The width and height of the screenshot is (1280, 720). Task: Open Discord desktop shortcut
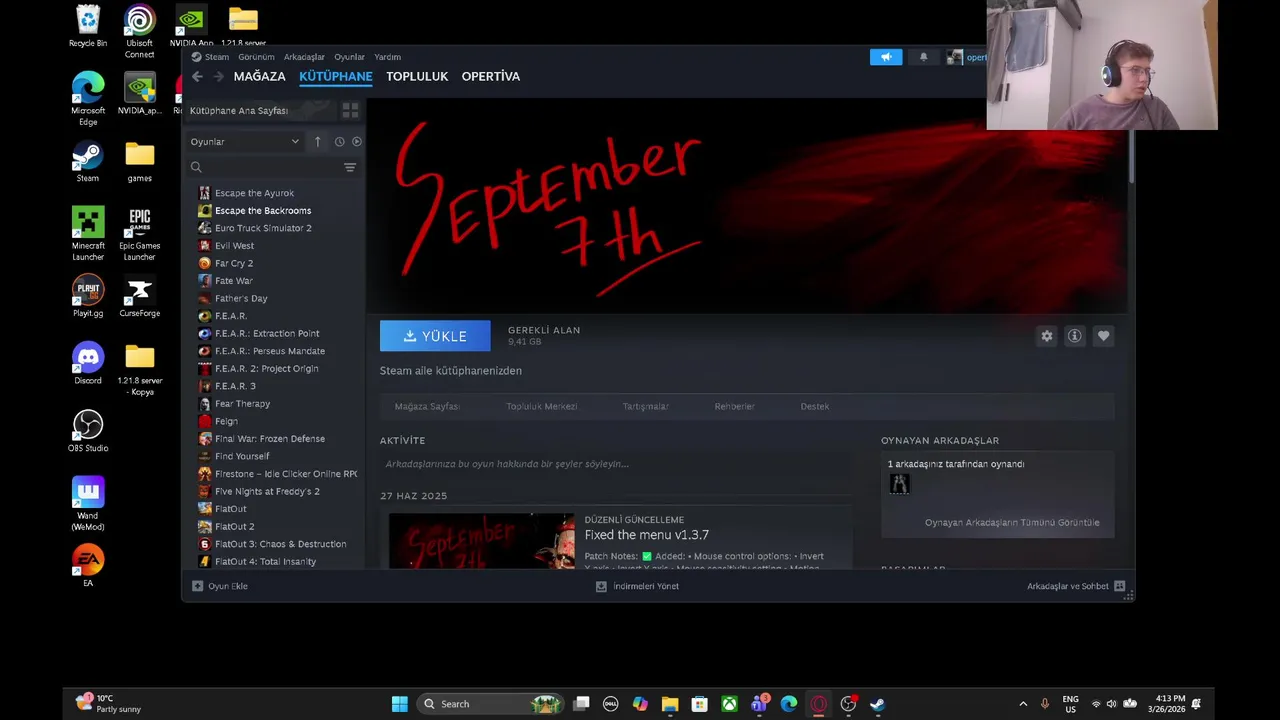tap(88, 364)
